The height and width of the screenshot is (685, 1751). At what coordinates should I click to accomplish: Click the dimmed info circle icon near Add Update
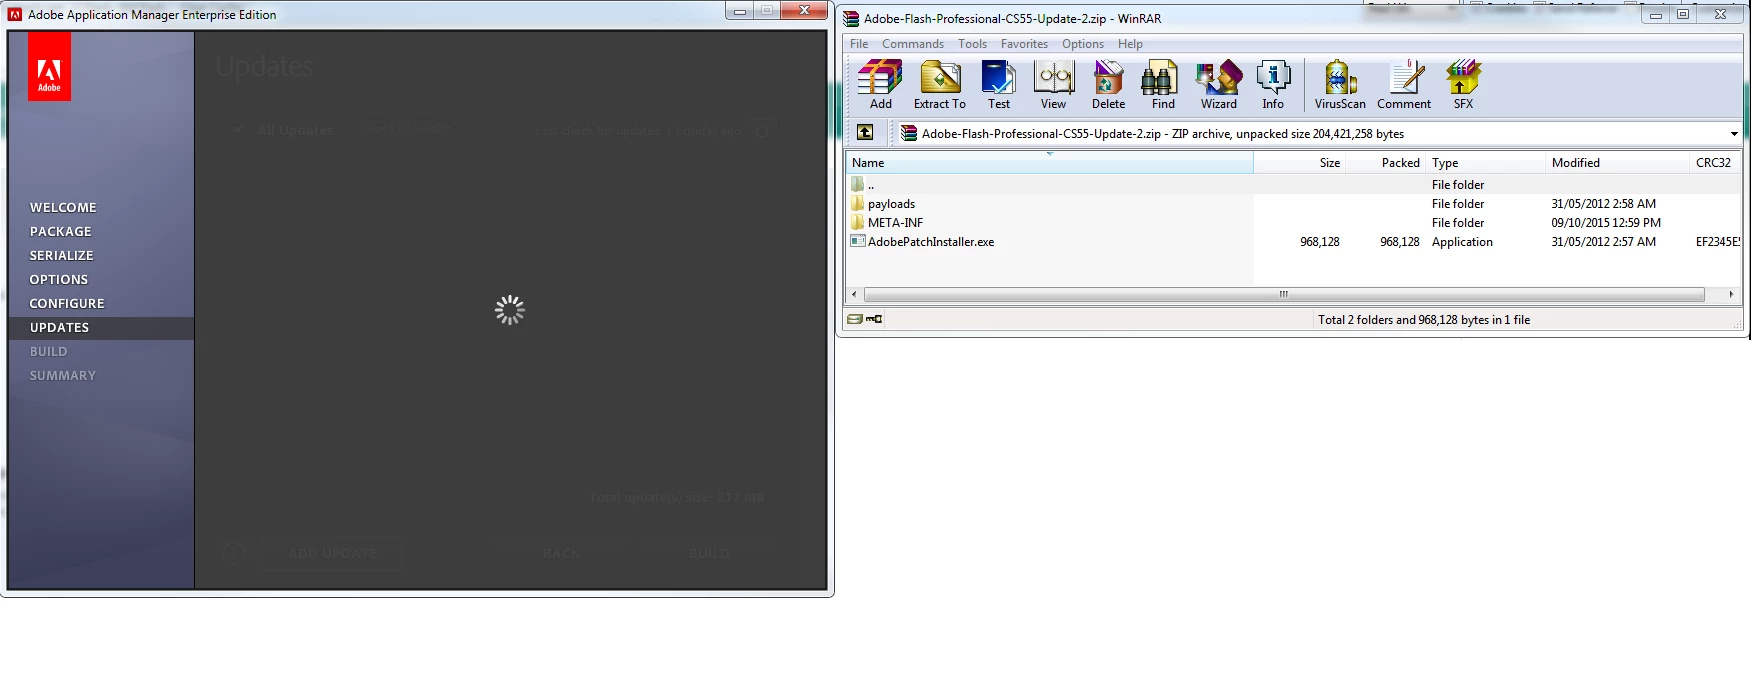click(x=233, y=552)
